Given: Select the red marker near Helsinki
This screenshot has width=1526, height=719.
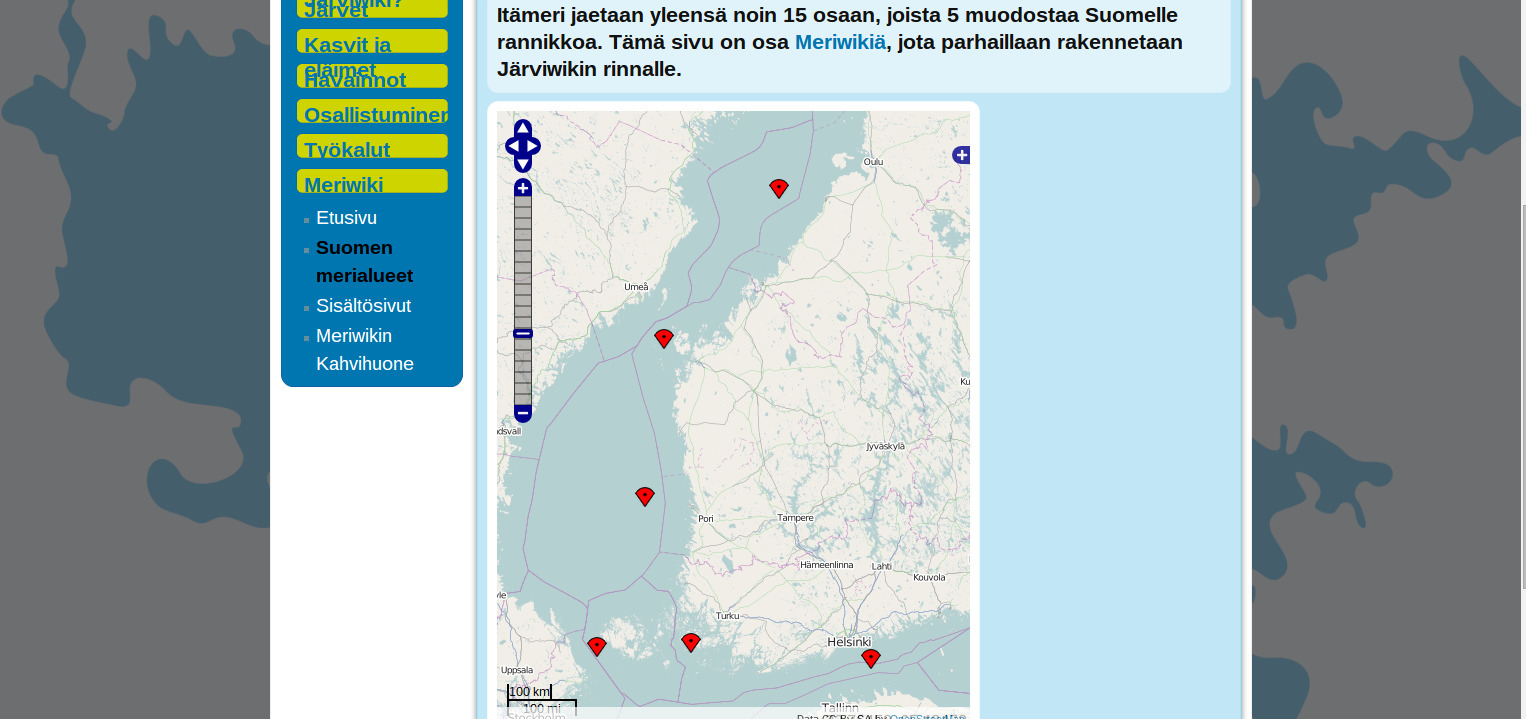Looking at the screenshot, I should [870, 658].
